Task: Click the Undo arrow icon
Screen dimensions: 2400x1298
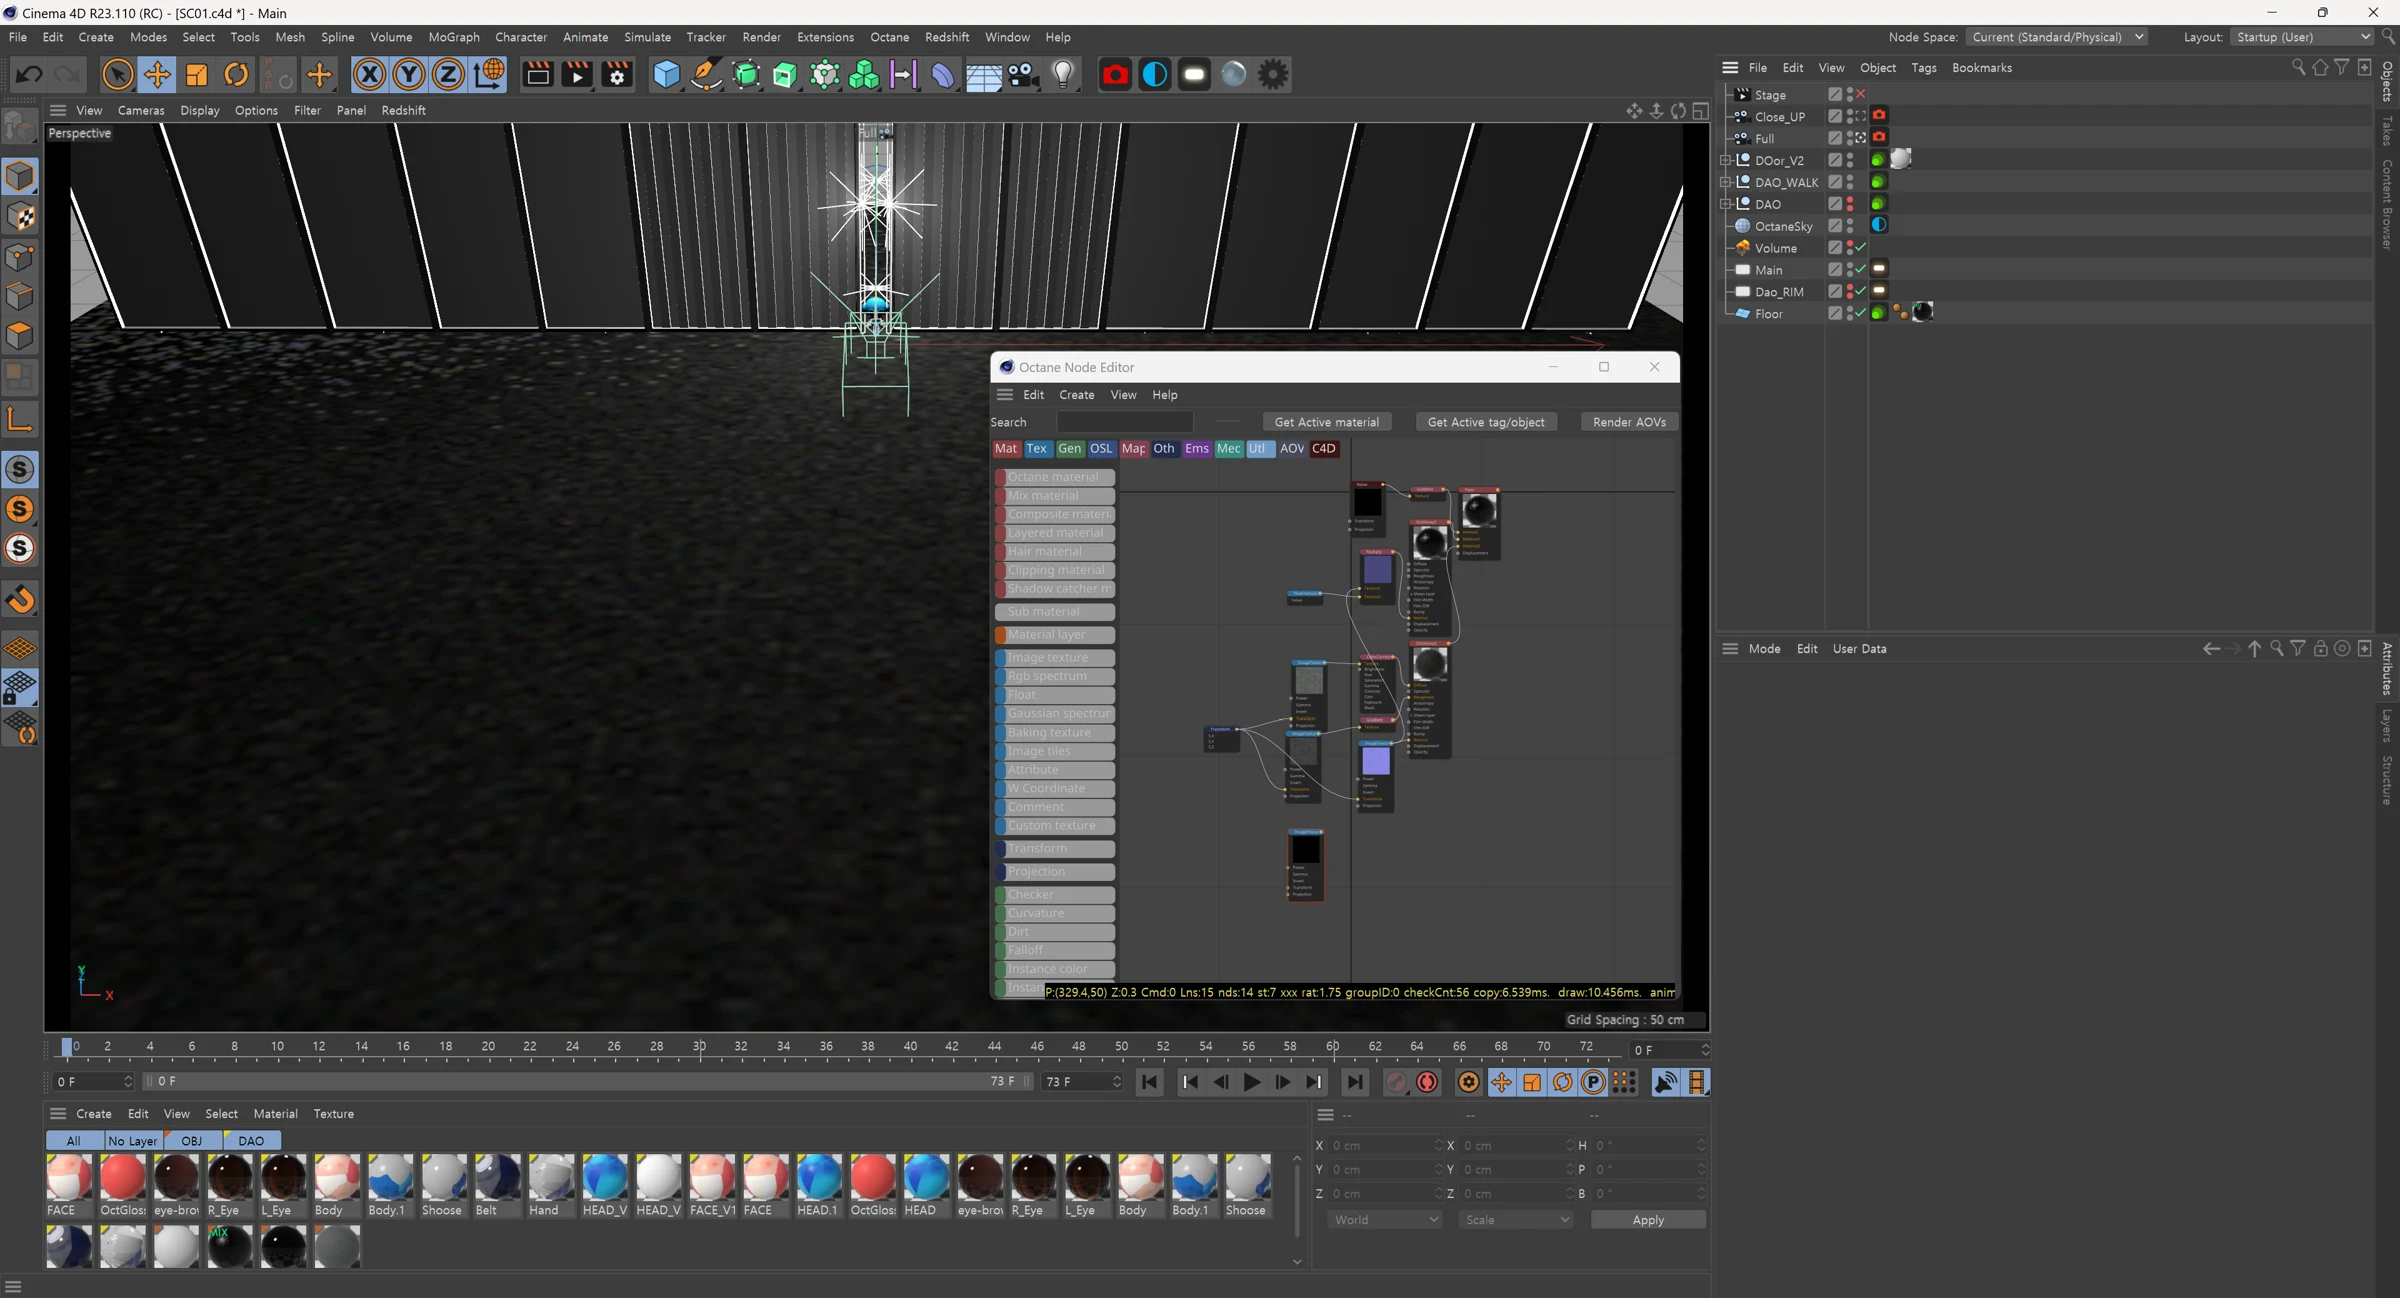Action: (29, 75)
